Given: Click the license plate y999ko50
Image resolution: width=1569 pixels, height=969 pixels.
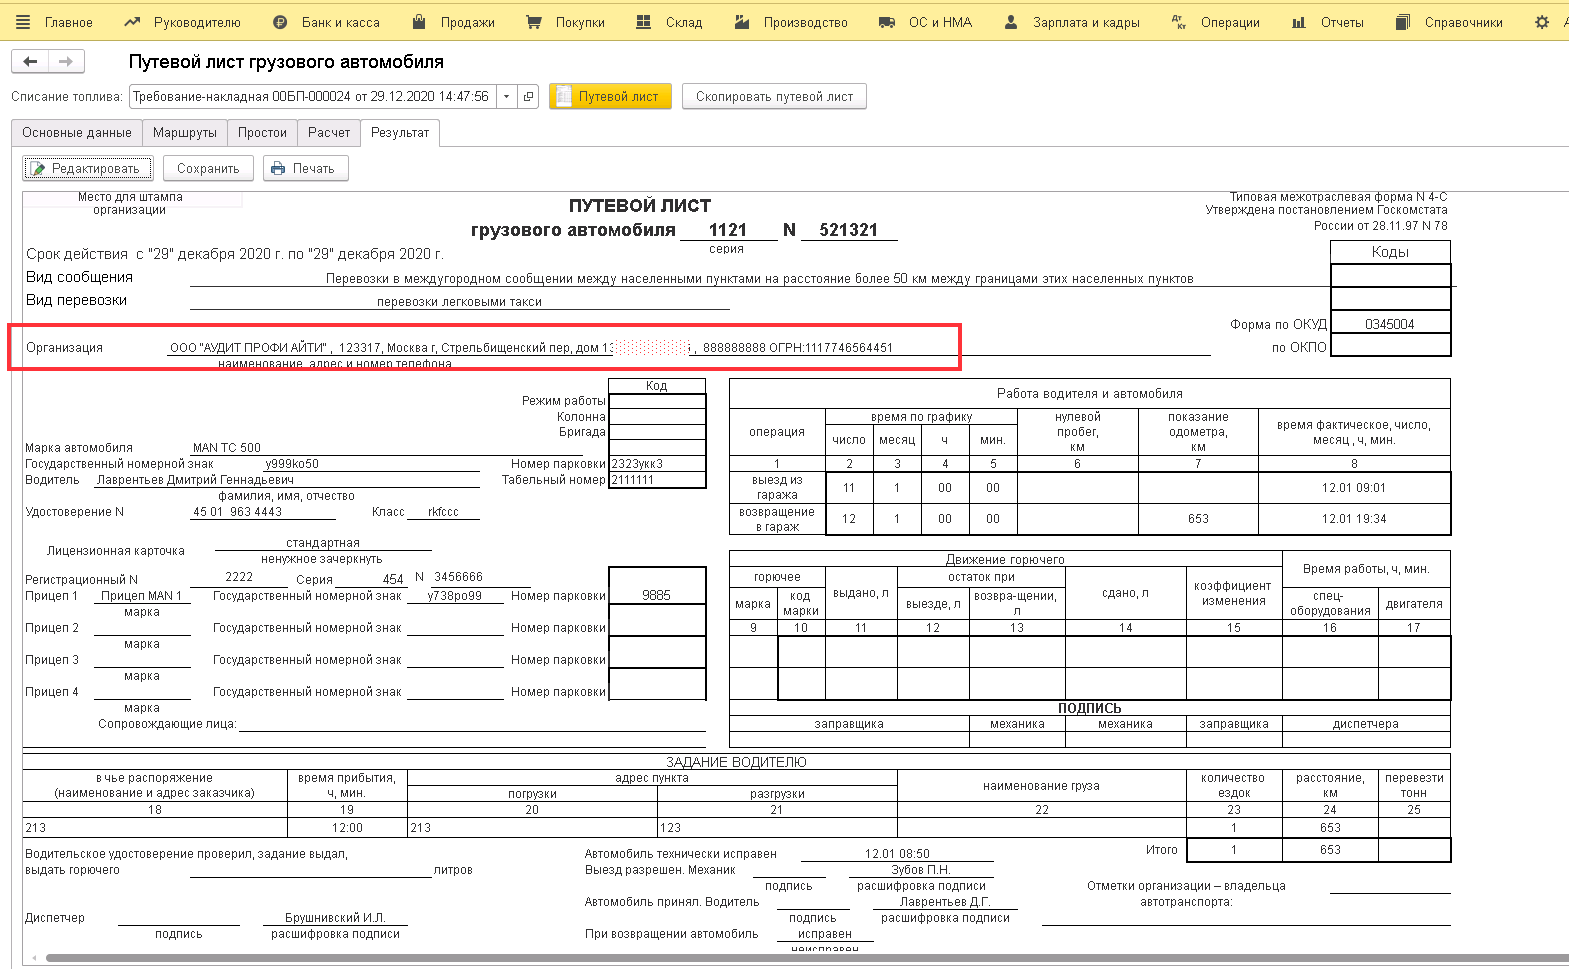Looking at the screenshot, I should click(292, 464).
